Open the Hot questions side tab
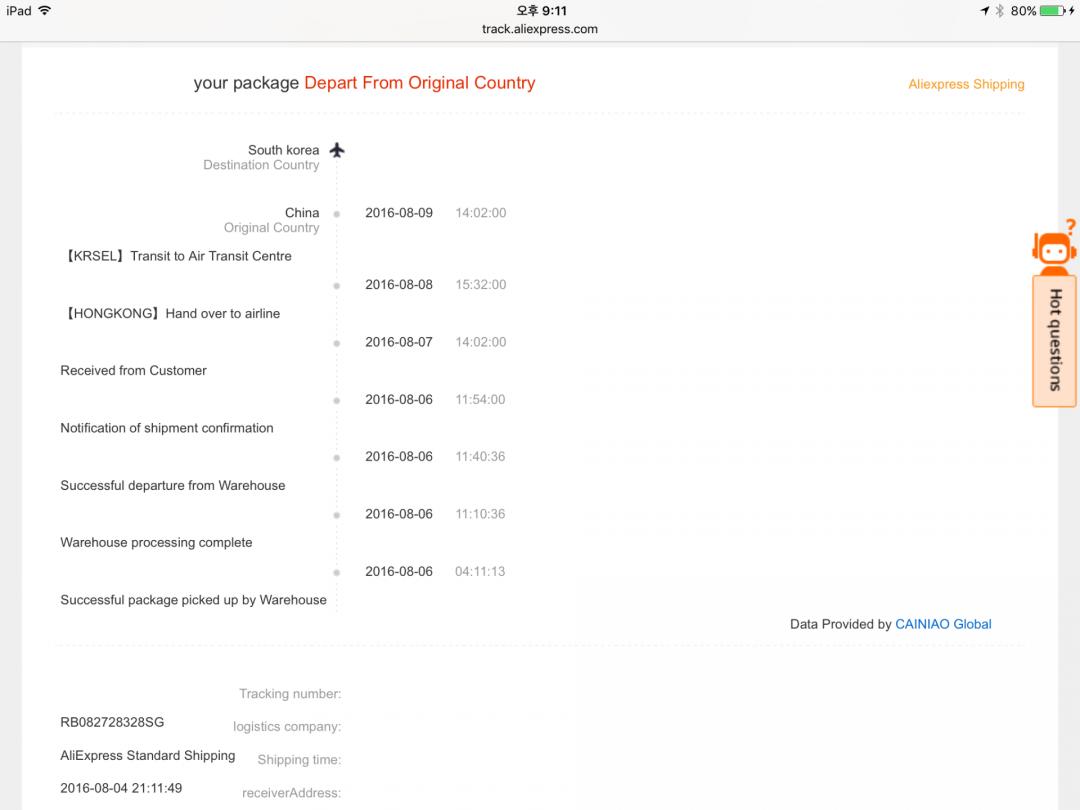Screen dimensions: 1080x810 pyautogui.click(x=1054, y=340)
